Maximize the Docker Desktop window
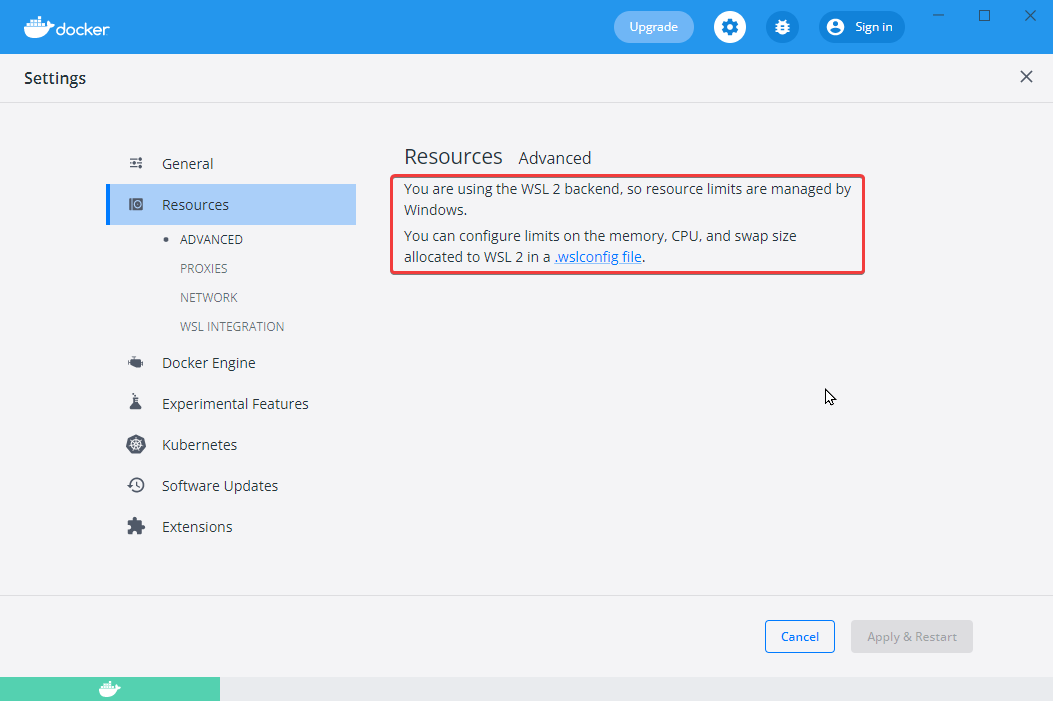This screenshot has height=701, width=1053. point(985,15)
